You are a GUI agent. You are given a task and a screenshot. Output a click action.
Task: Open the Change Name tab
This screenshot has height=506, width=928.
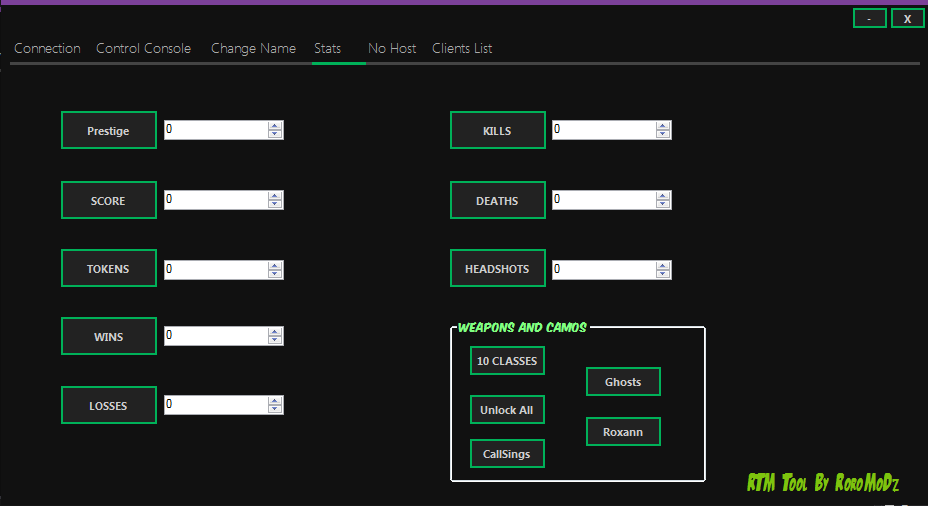253,49
